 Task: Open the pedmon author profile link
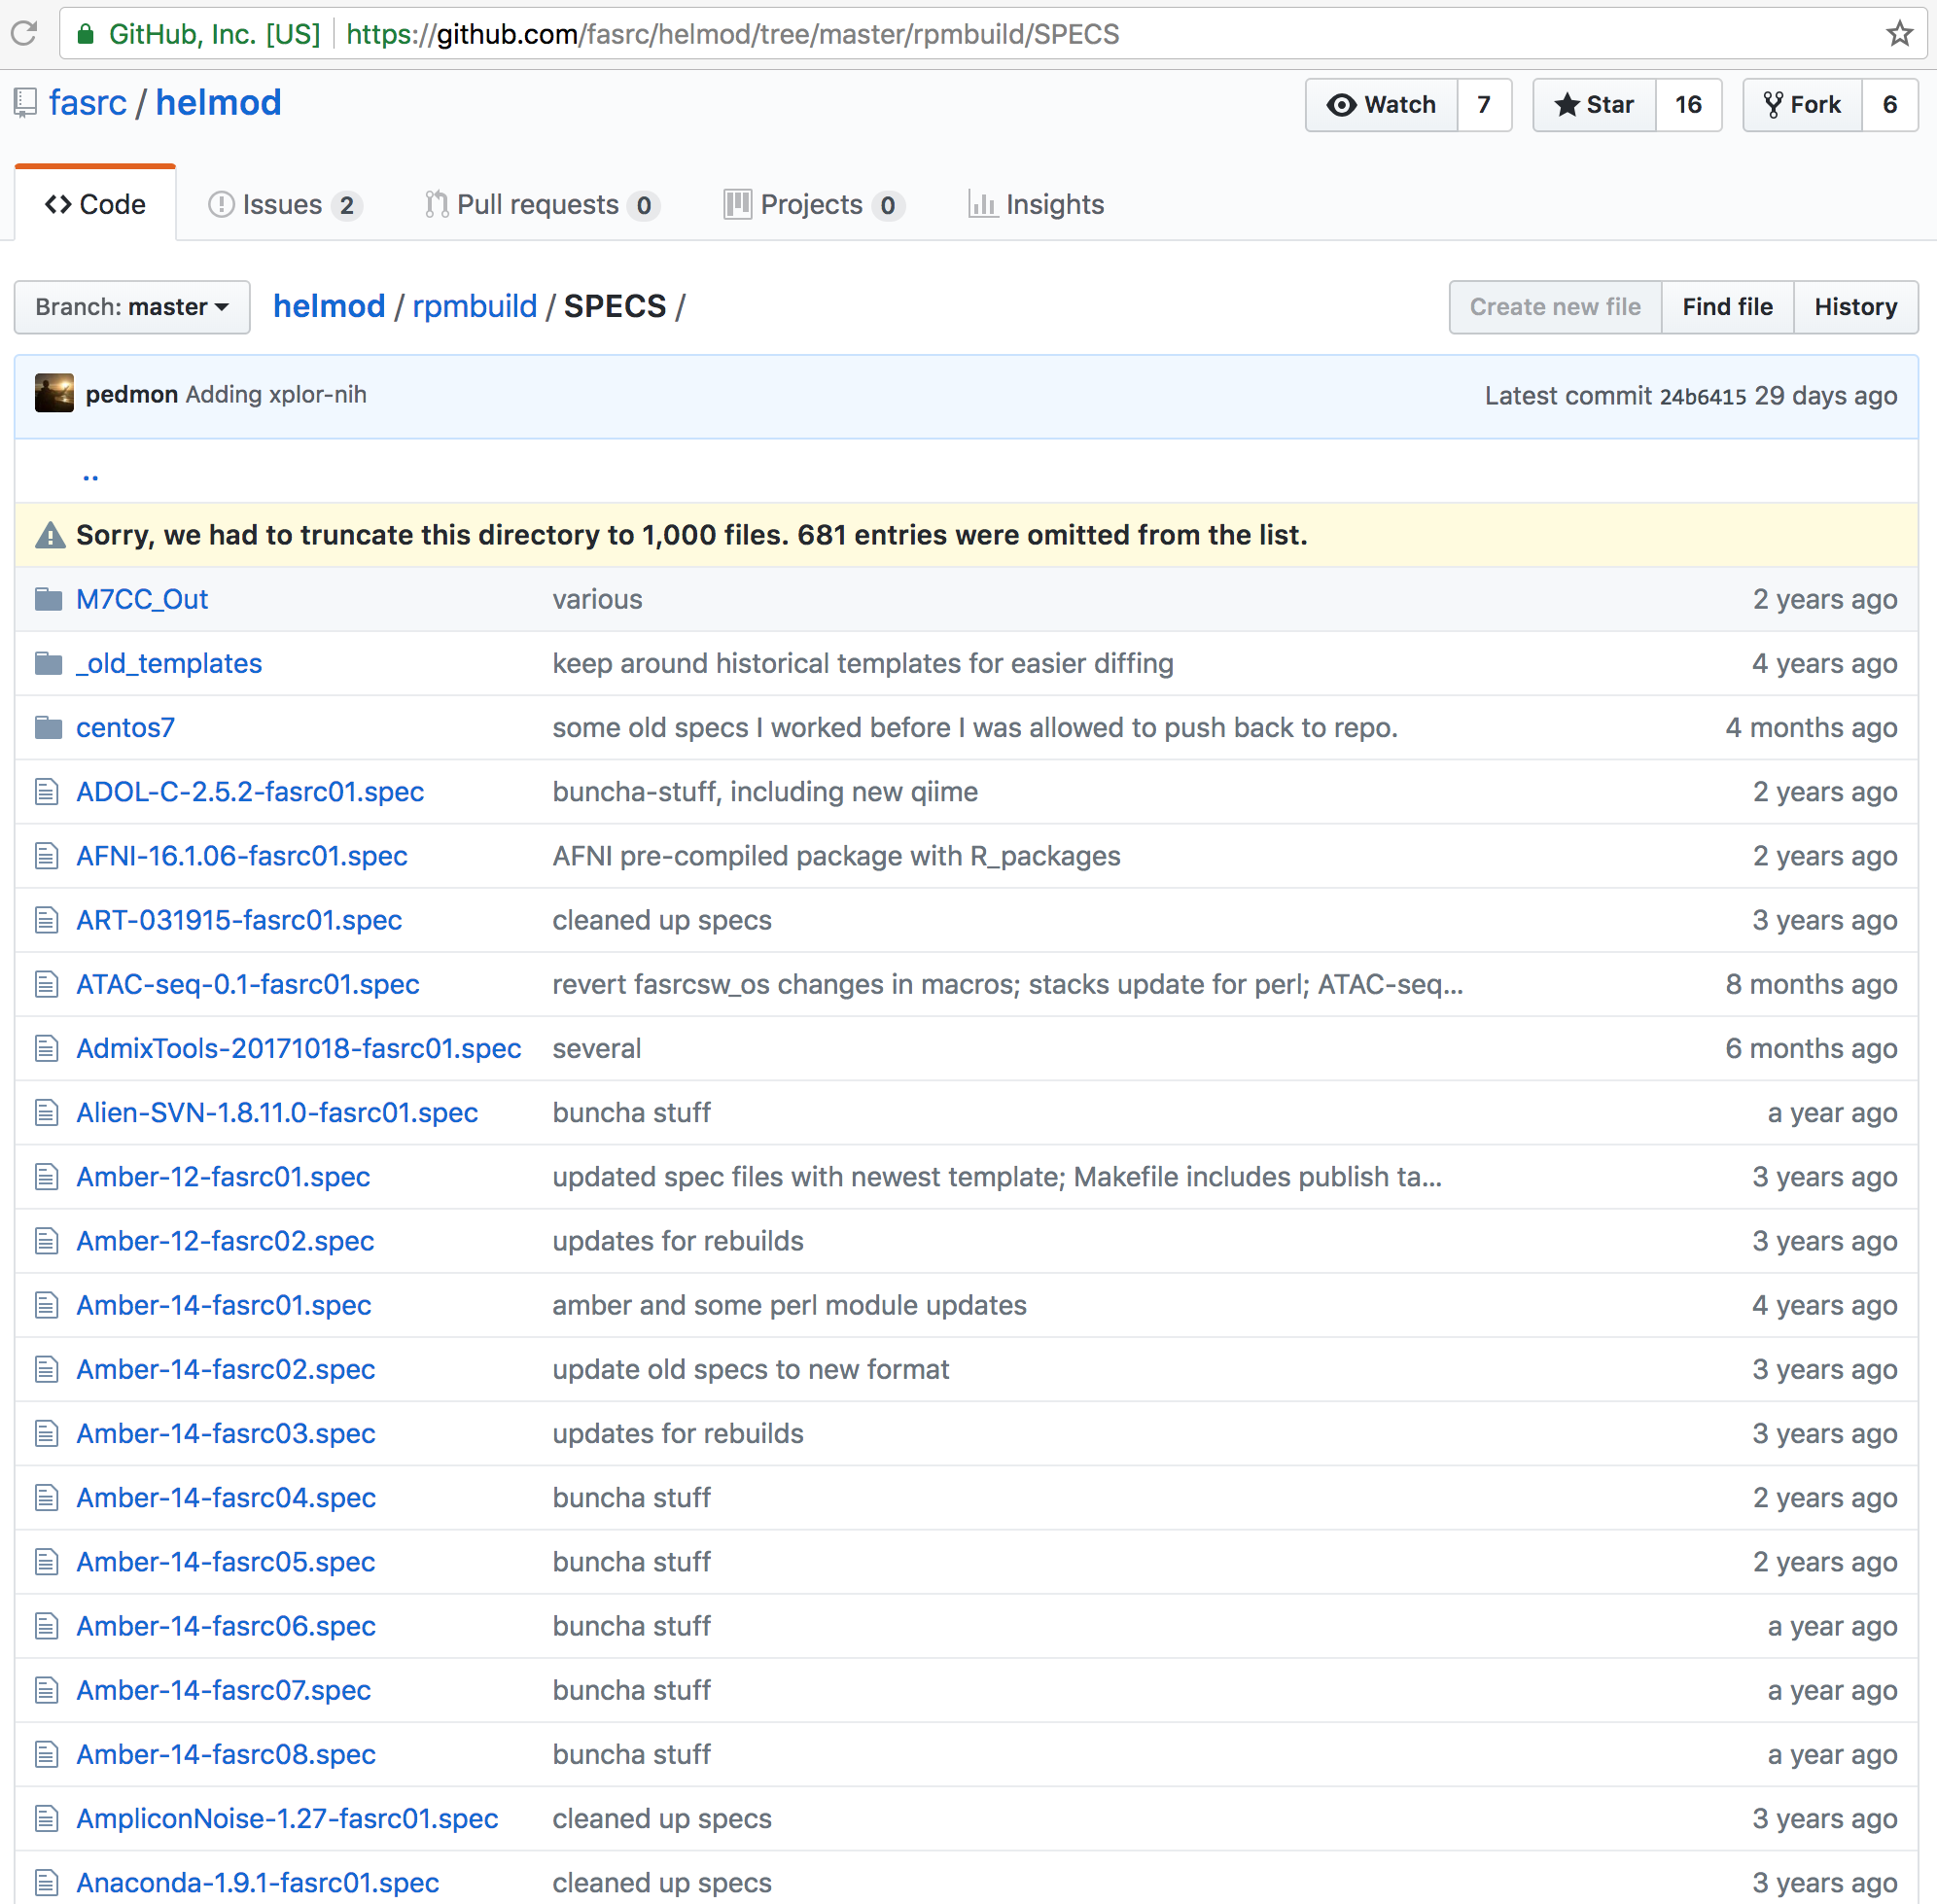pyautogui.click(x=132, y=394)
